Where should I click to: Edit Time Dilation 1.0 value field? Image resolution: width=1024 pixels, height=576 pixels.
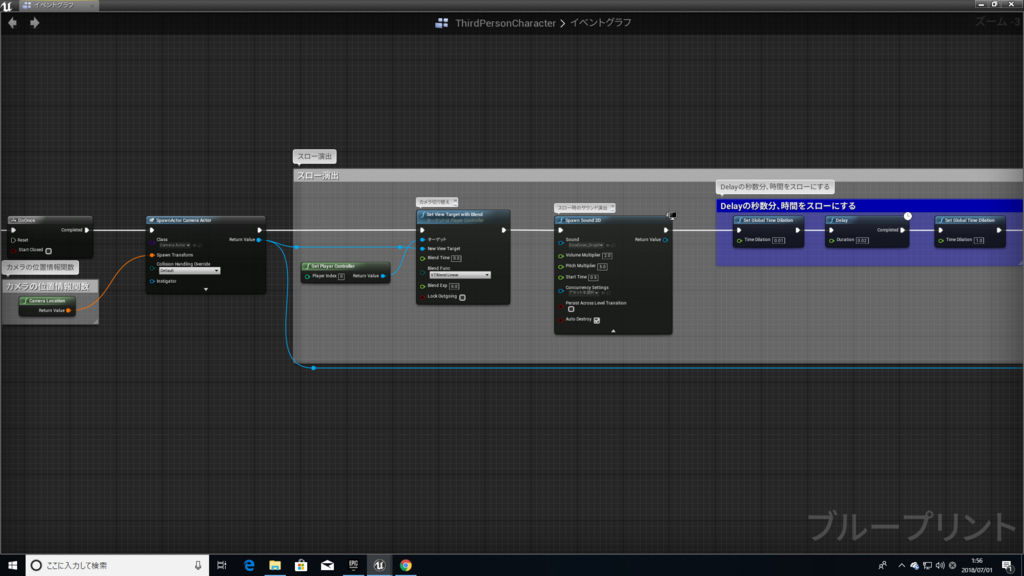click(979, 240)
